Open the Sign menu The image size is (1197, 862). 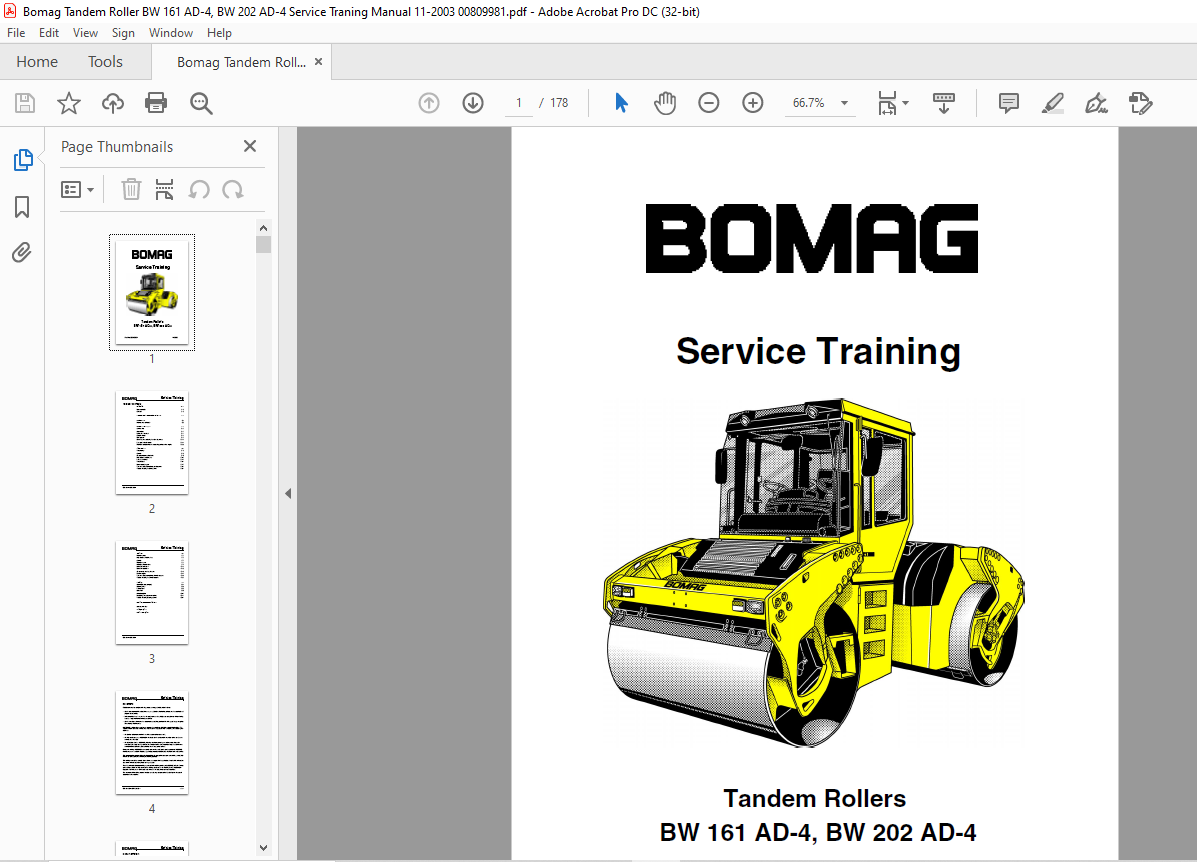123,33
